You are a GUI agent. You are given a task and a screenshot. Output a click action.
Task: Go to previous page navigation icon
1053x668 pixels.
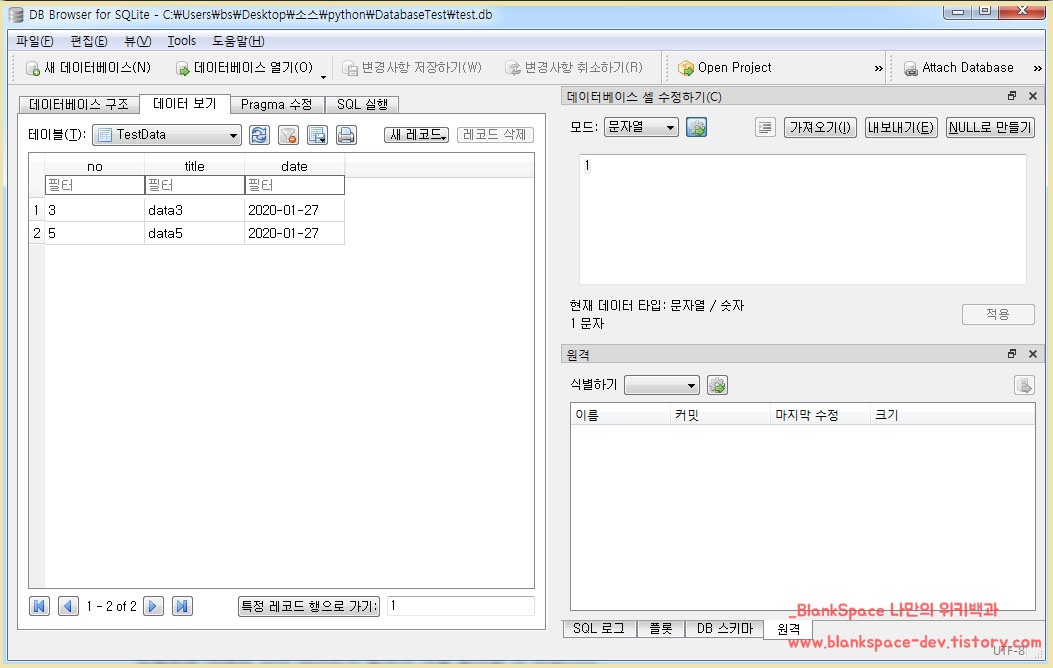68,606
